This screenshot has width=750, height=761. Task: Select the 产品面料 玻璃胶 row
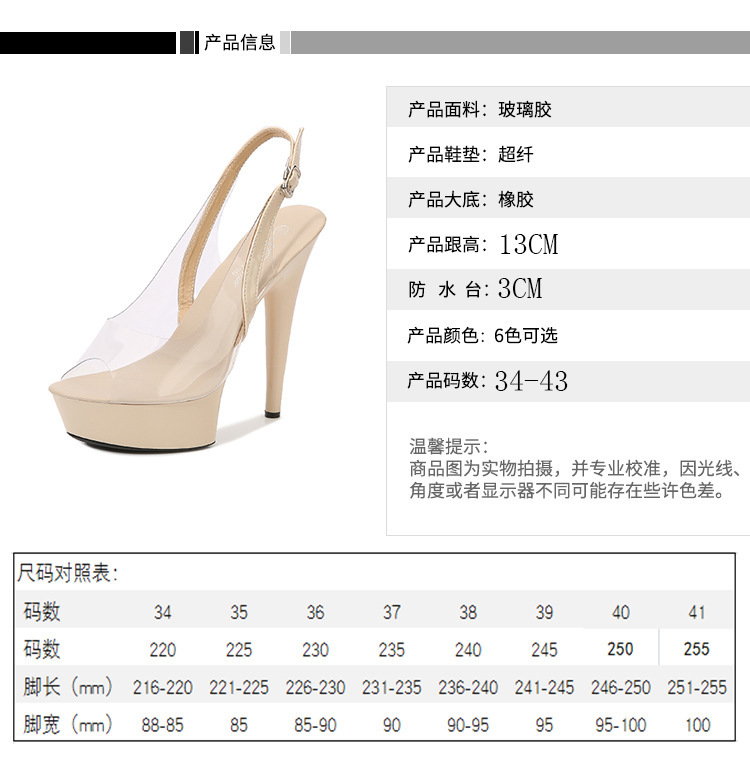point(568,109)
